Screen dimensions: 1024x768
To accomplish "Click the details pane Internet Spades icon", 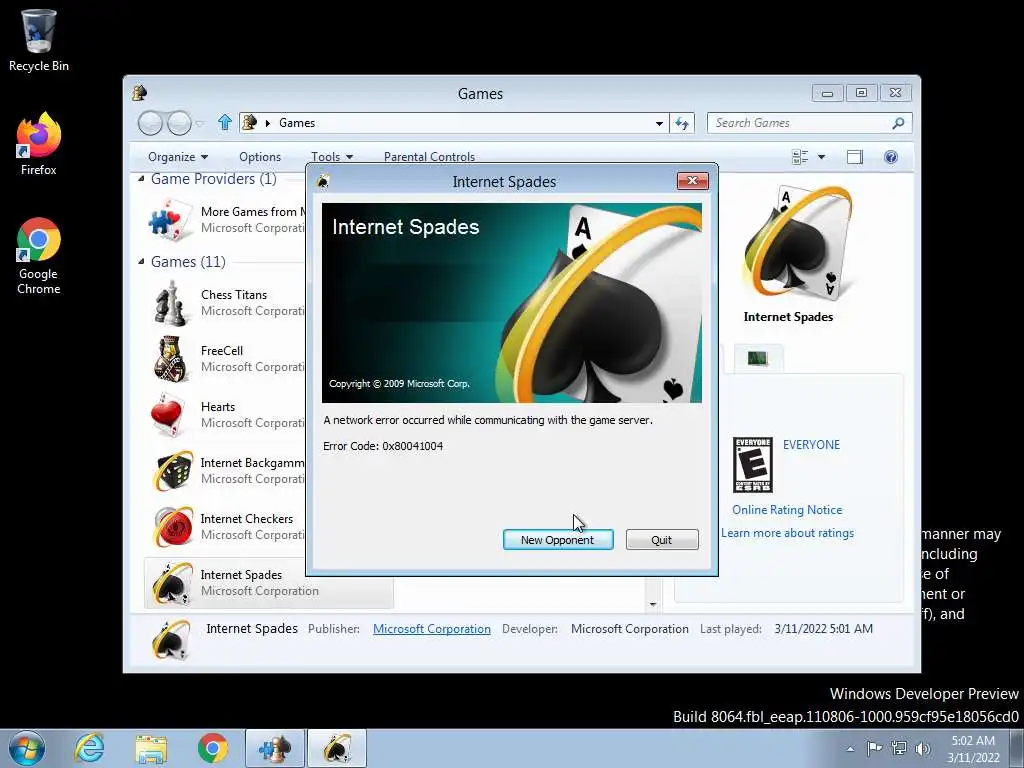I will [x=171, y=639].
